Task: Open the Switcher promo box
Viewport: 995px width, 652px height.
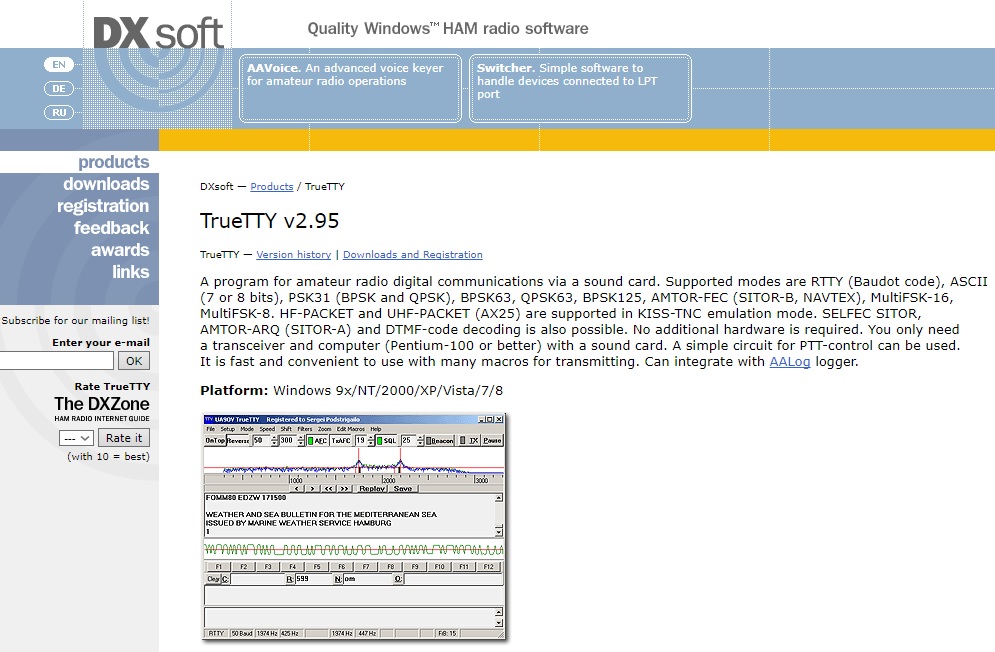Action: click(x=579, y=88)
